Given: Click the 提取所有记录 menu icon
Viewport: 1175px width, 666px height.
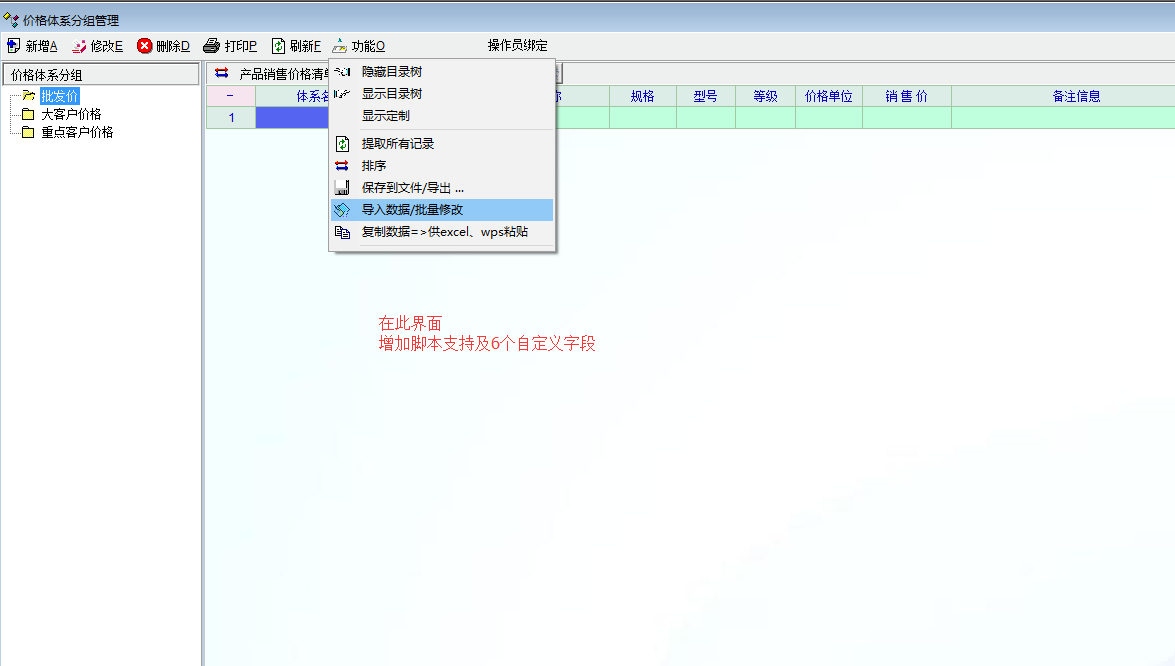Looking at the screenshot, I should [x=342, y=144].
